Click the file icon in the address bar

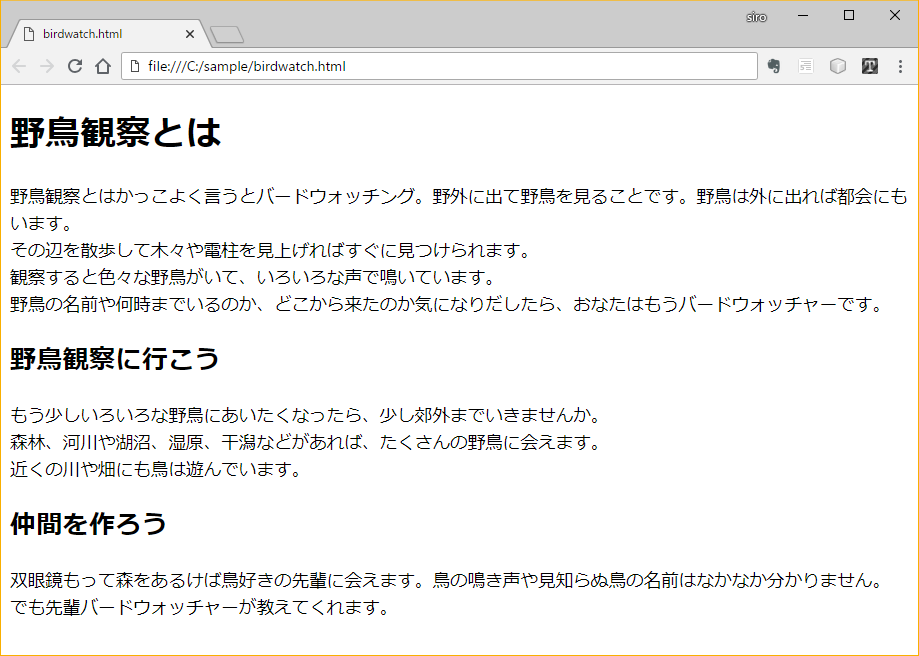point(135,66)
